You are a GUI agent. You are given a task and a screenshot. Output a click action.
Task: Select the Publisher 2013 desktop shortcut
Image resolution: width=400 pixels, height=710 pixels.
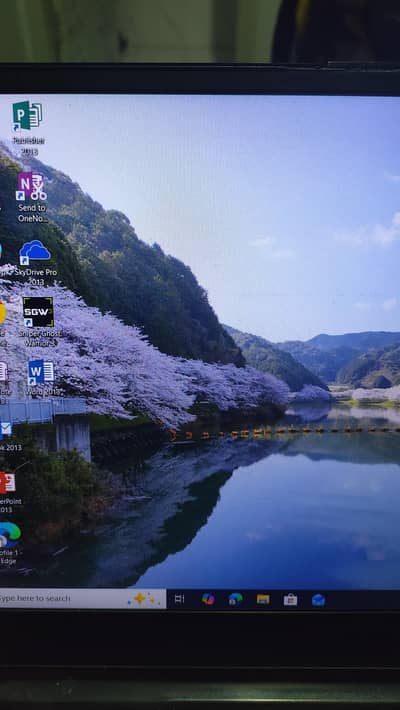(28, 127)
